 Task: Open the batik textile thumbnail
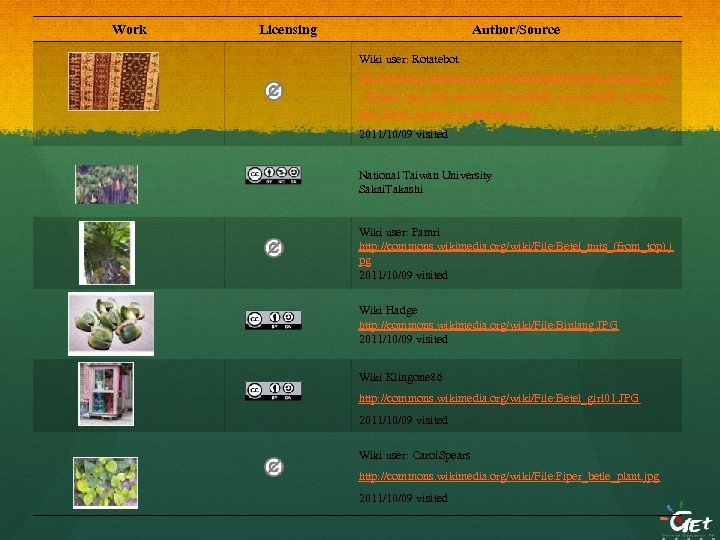click(x=113, y=81)
